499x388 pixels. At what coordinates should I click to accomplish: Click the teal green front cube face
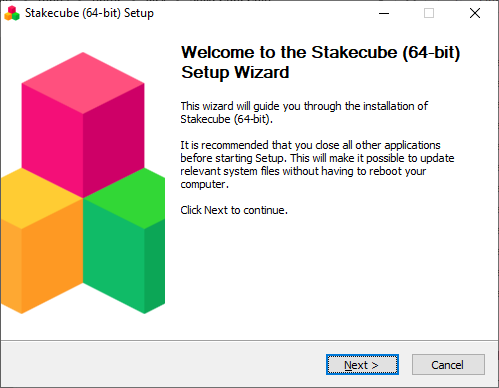click(114, 257)
